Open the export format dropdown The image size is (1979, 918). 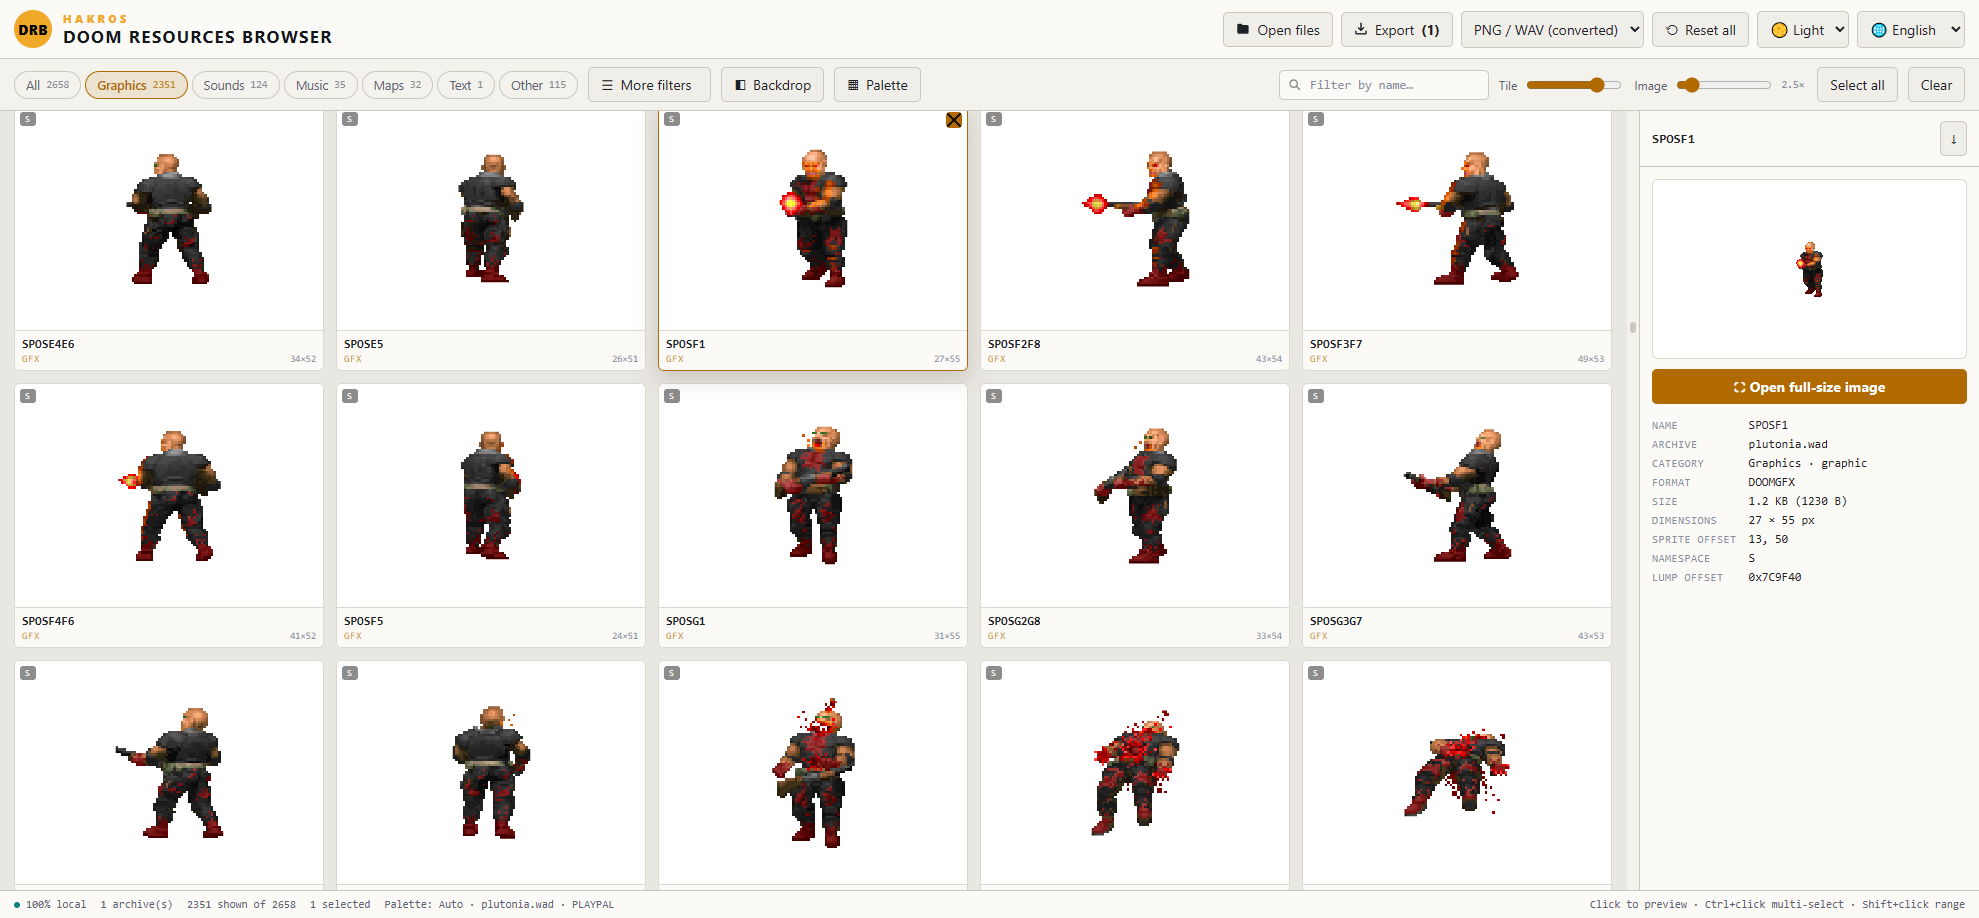pos(1552,30)
